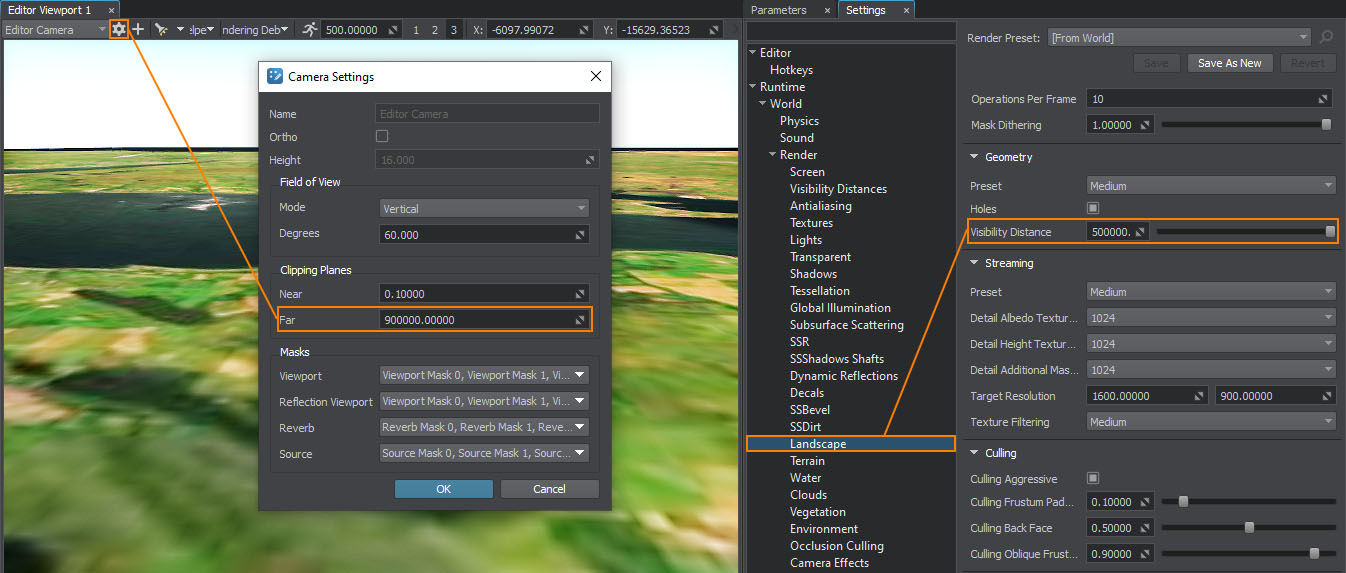Click the Render Preset magnifier icon
The height and width of the screenshot is (573, 1346).
pos(1327,38)
